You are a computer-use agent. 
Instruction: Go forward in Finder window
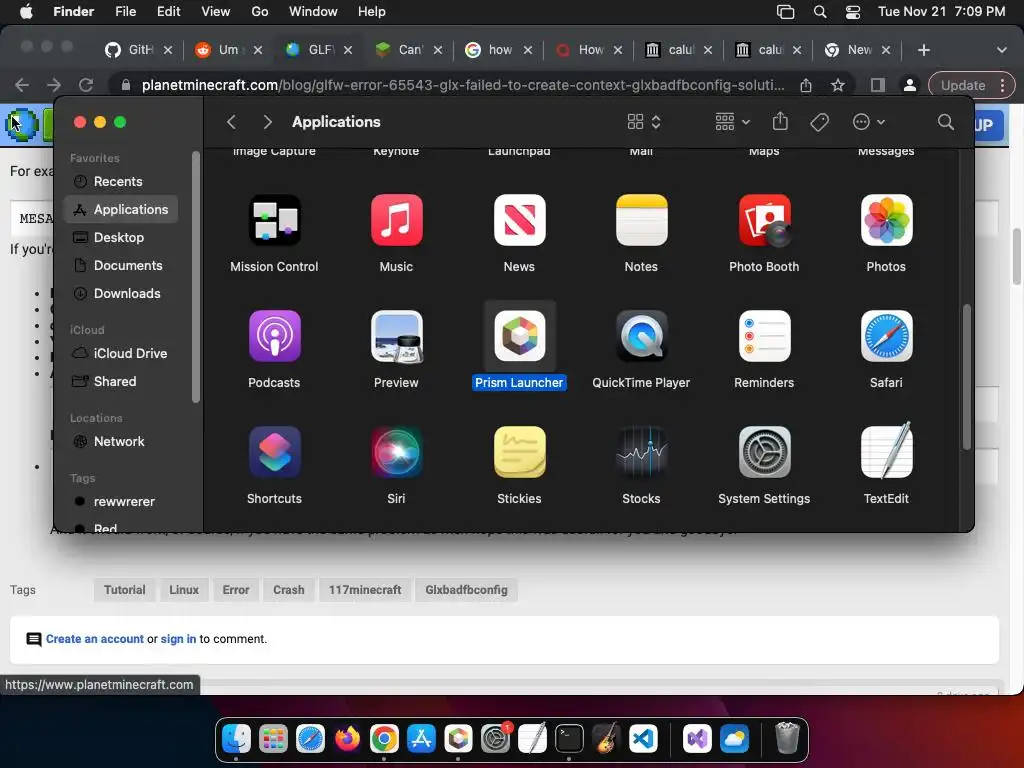(267, 122)
